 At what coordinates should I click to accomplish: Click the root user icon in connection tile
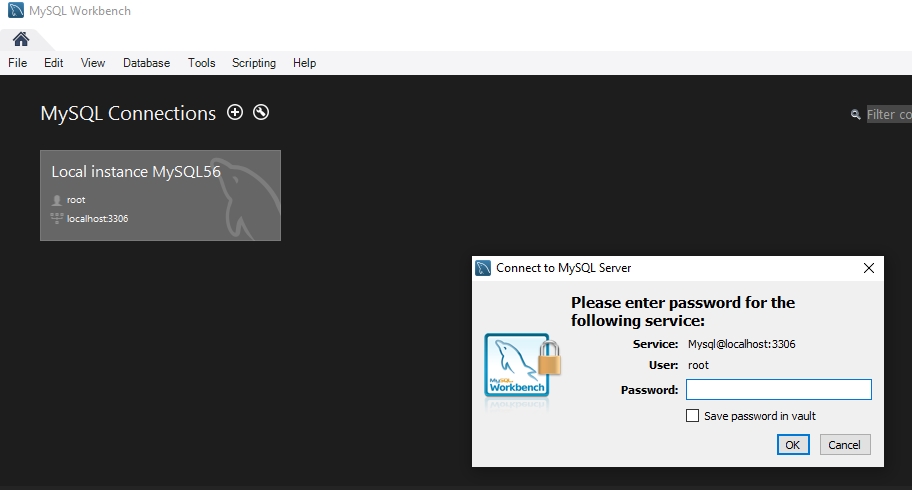tap(56, 200)
